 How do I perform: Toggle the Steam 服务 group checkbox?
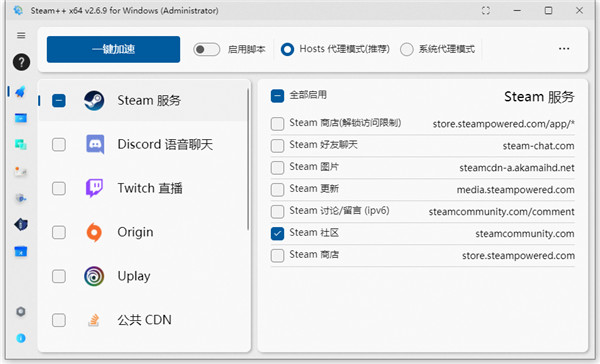tap(59, 101)
